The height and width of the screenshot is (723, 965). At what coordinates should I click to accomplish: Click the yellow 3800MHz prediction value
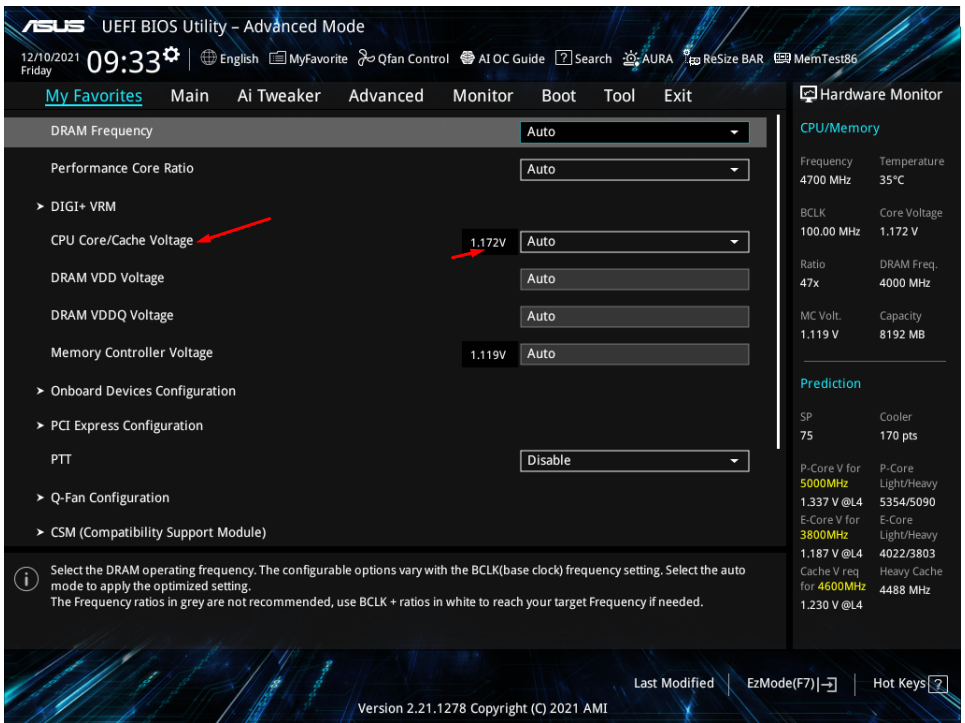[x=824, y=535]
